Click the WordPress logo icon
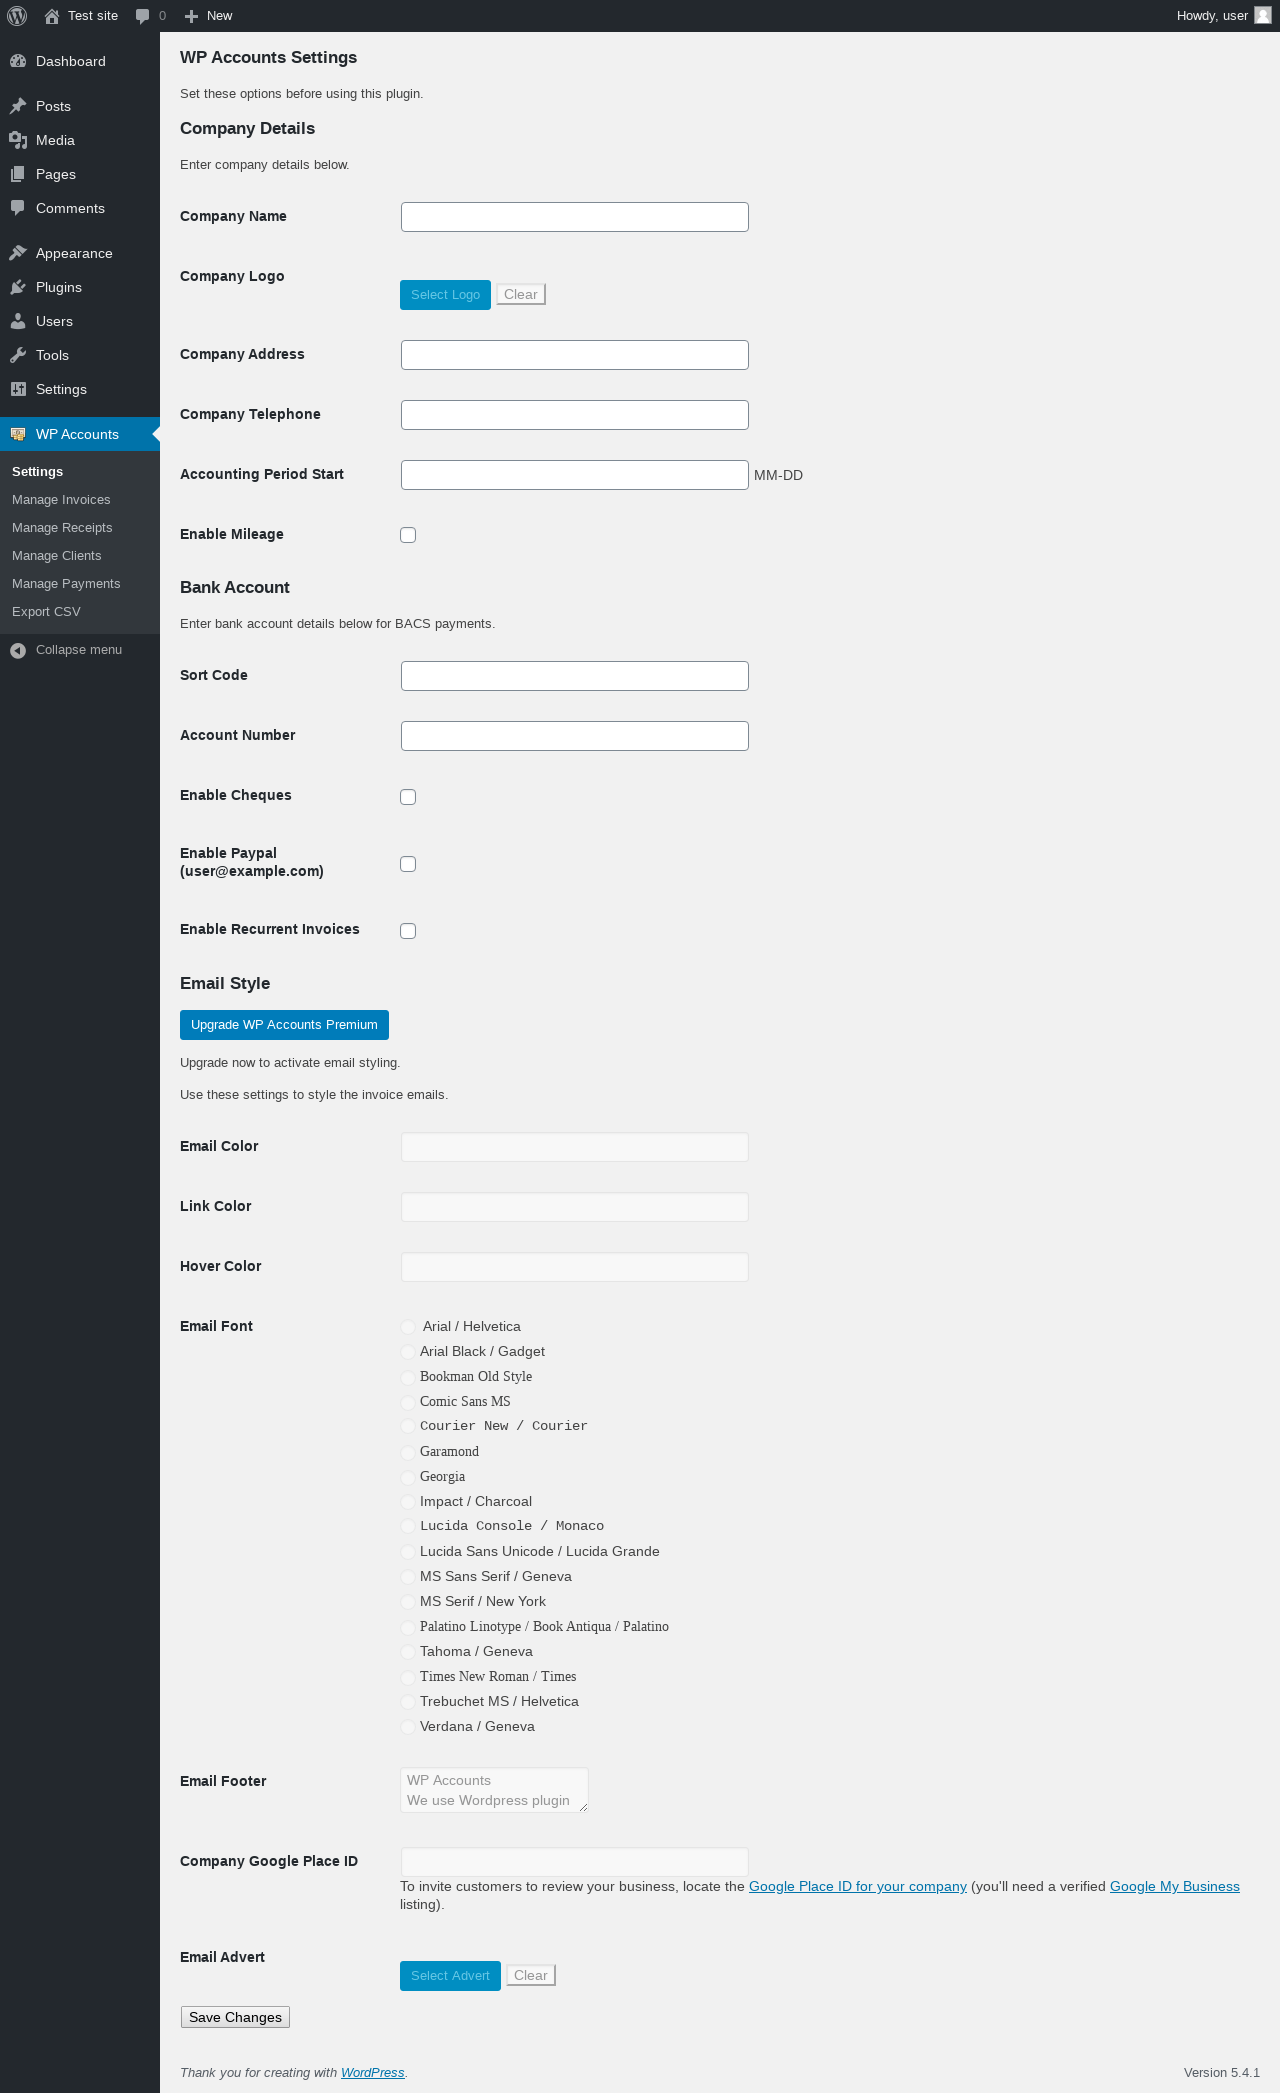Screen dimensions: 1280x2093 [17, 16]
